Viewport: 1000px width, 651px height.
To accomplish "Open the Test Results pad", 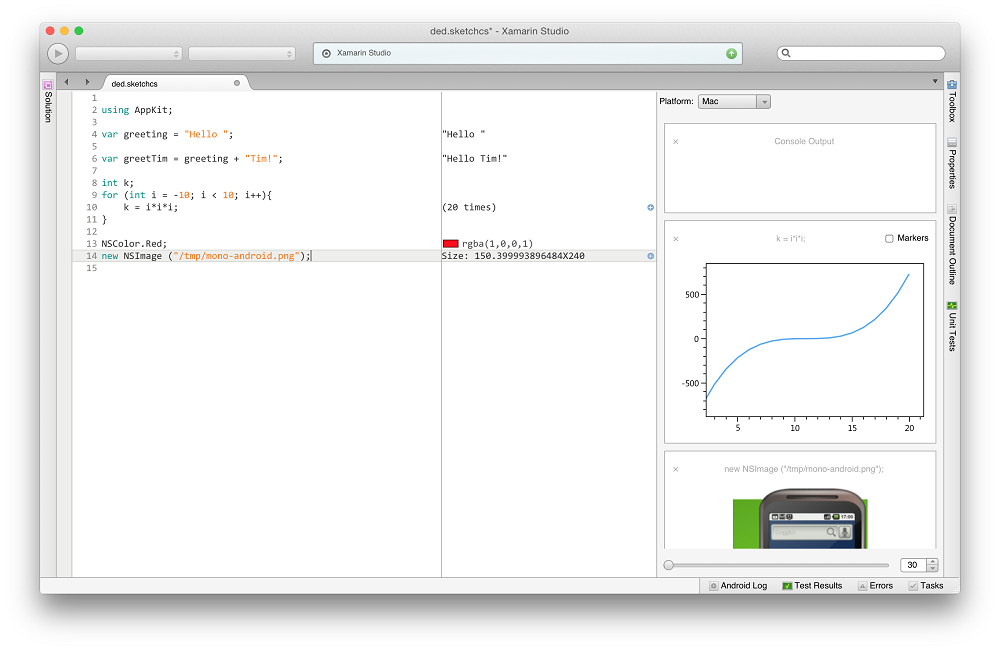I will click(x=812, y=585).
